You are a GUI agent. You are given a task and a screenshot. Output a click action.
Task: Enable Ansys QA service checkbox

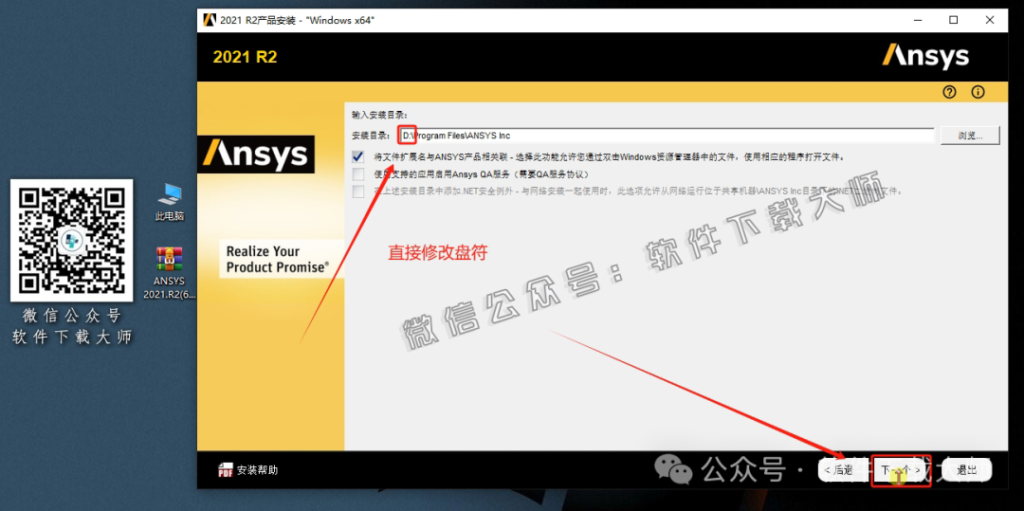pyautogui.click(x=358, y=174)
